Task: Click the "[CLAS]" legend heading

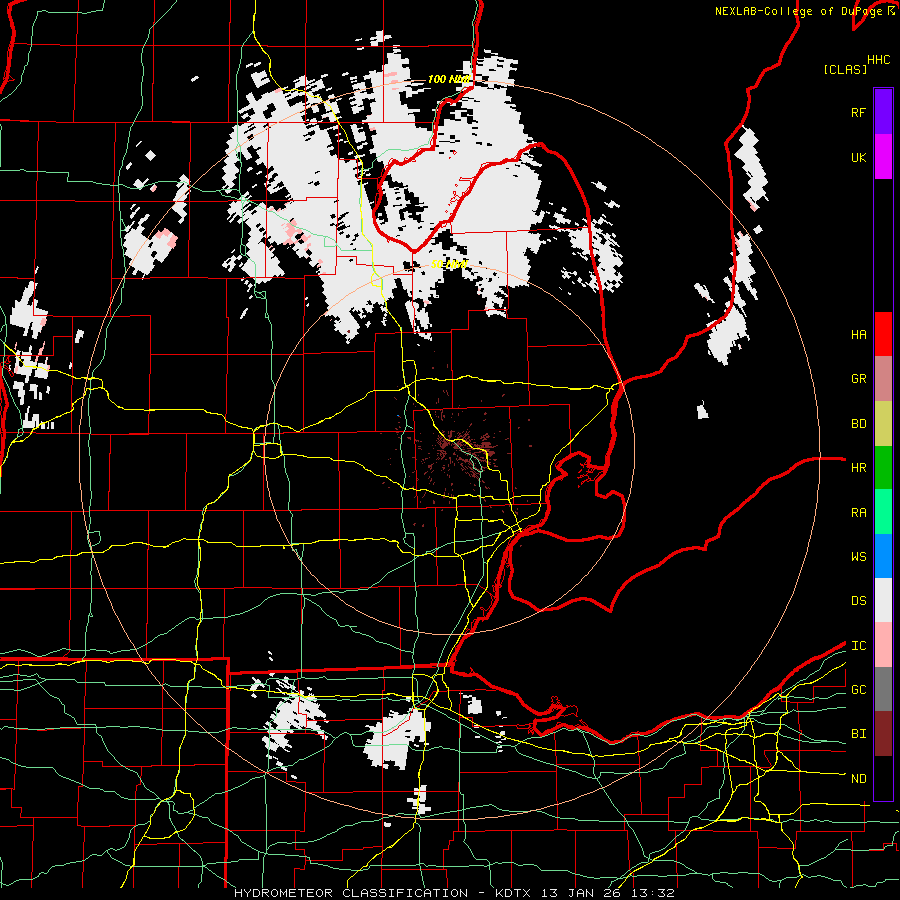Action: (x=845, y=69)
